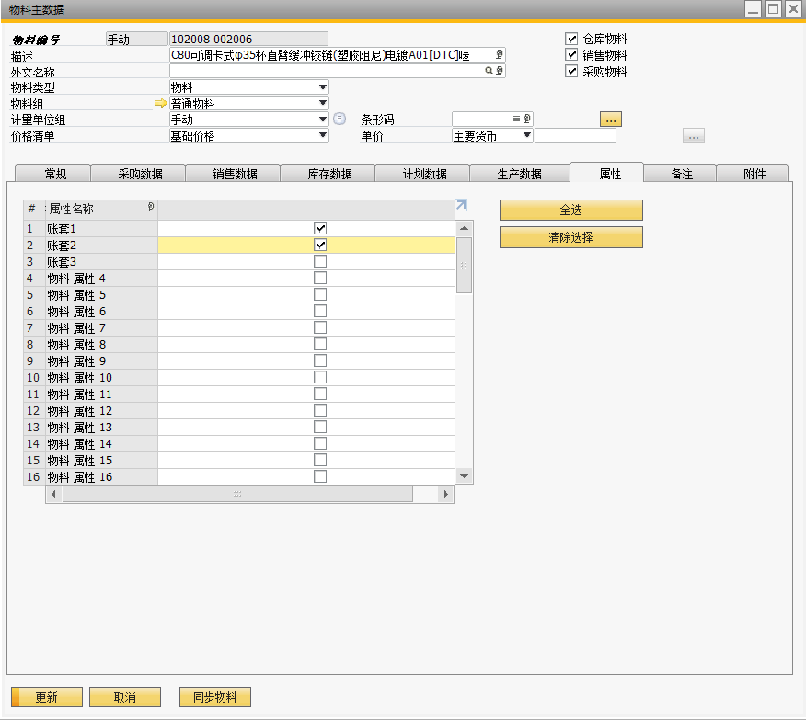
Task: Uncheck the 账套1 property checkbox
Action: click(x=321, y=229)
